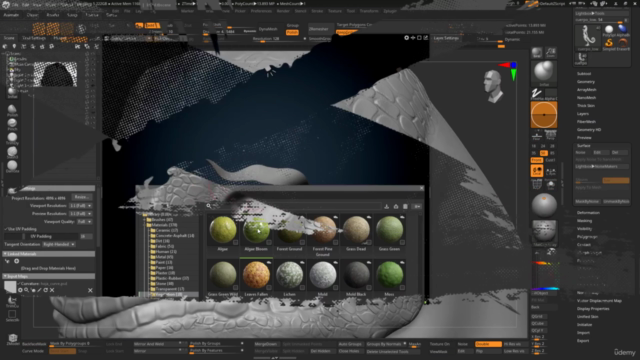Viewport: 640px width, 360px height.
Task: Open the Subtool palette section
Action: coord(584,73)
